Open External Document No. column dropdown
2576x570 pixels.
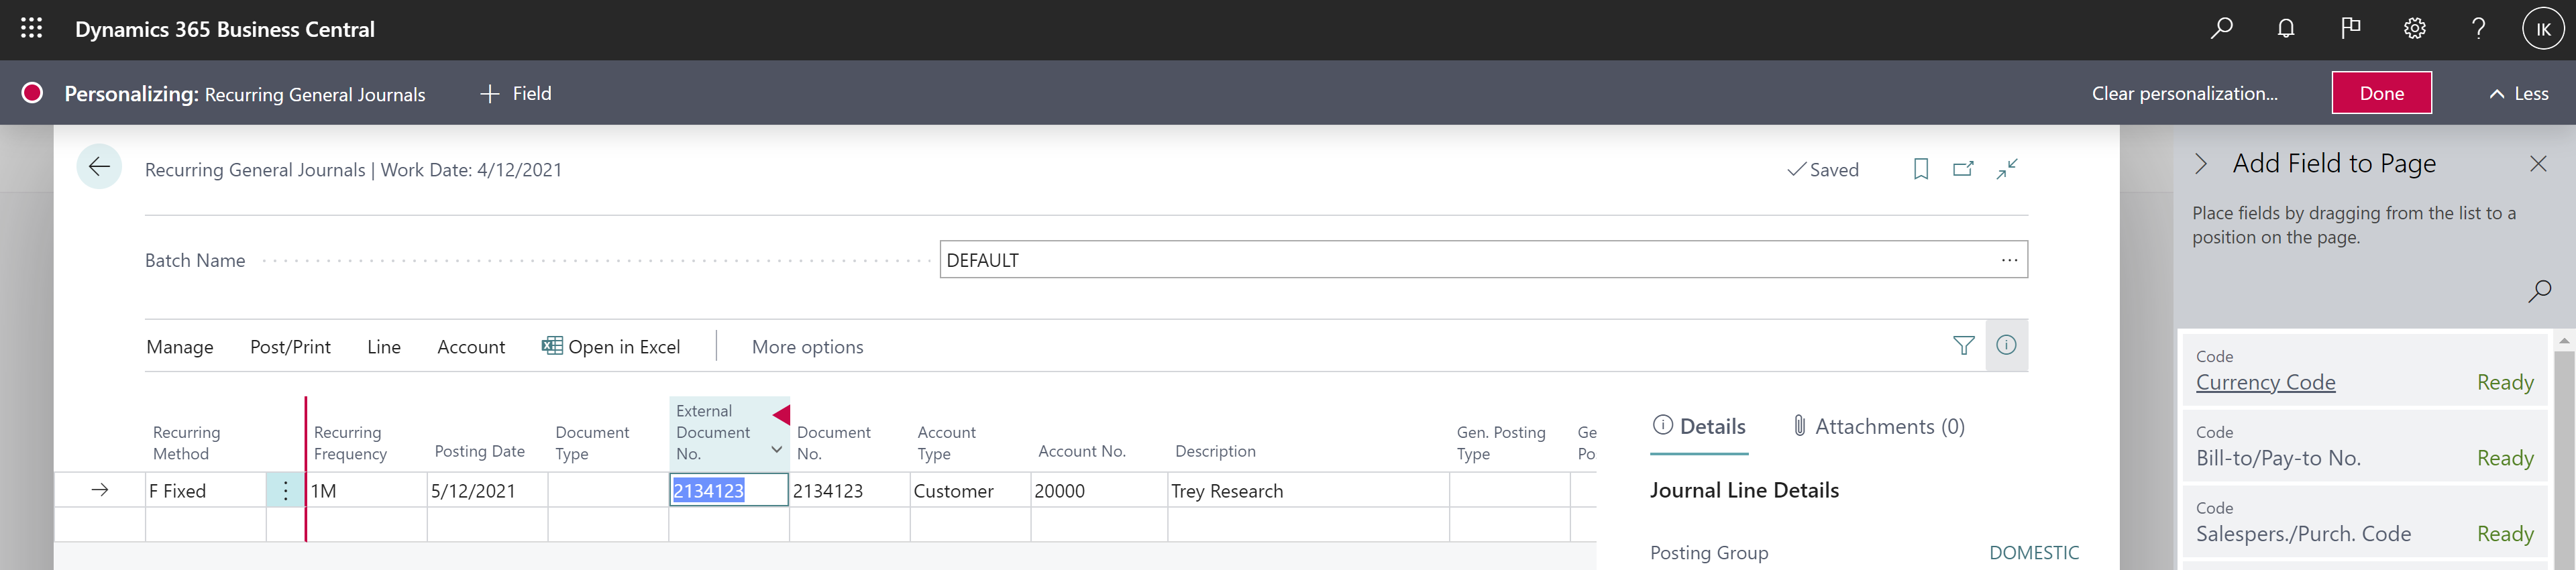point(776,451)
